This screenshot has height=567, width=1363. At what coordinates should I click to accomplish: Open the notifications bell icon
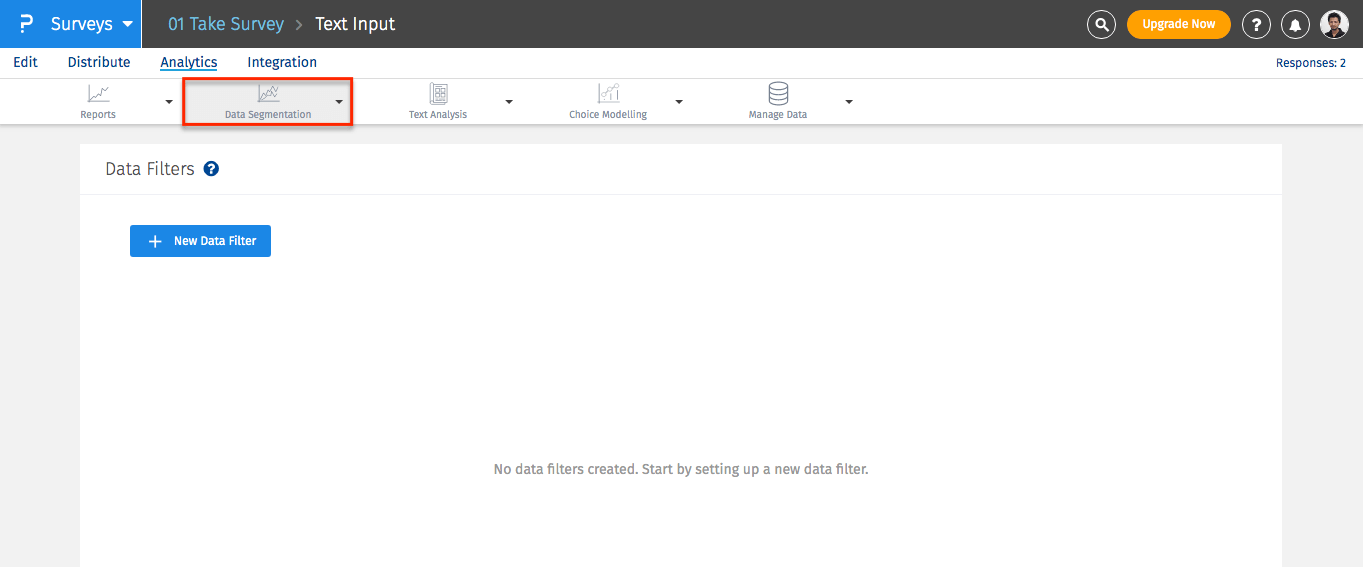(x=1296, y=24)
